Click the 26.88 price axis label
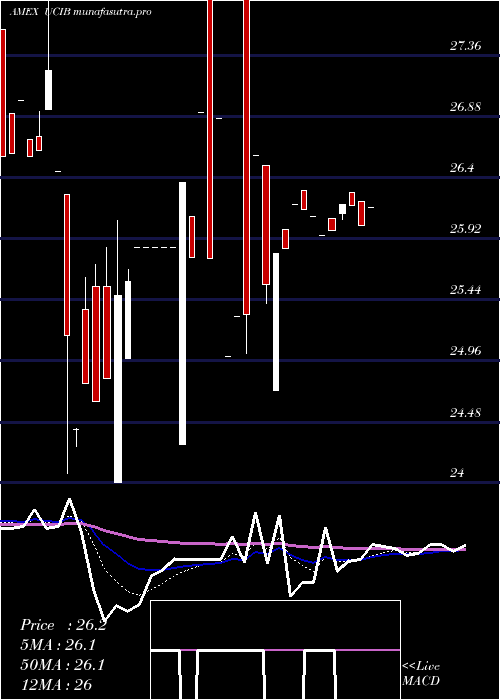This screenshot has width=500, height=700. click(x=466, y=107)
